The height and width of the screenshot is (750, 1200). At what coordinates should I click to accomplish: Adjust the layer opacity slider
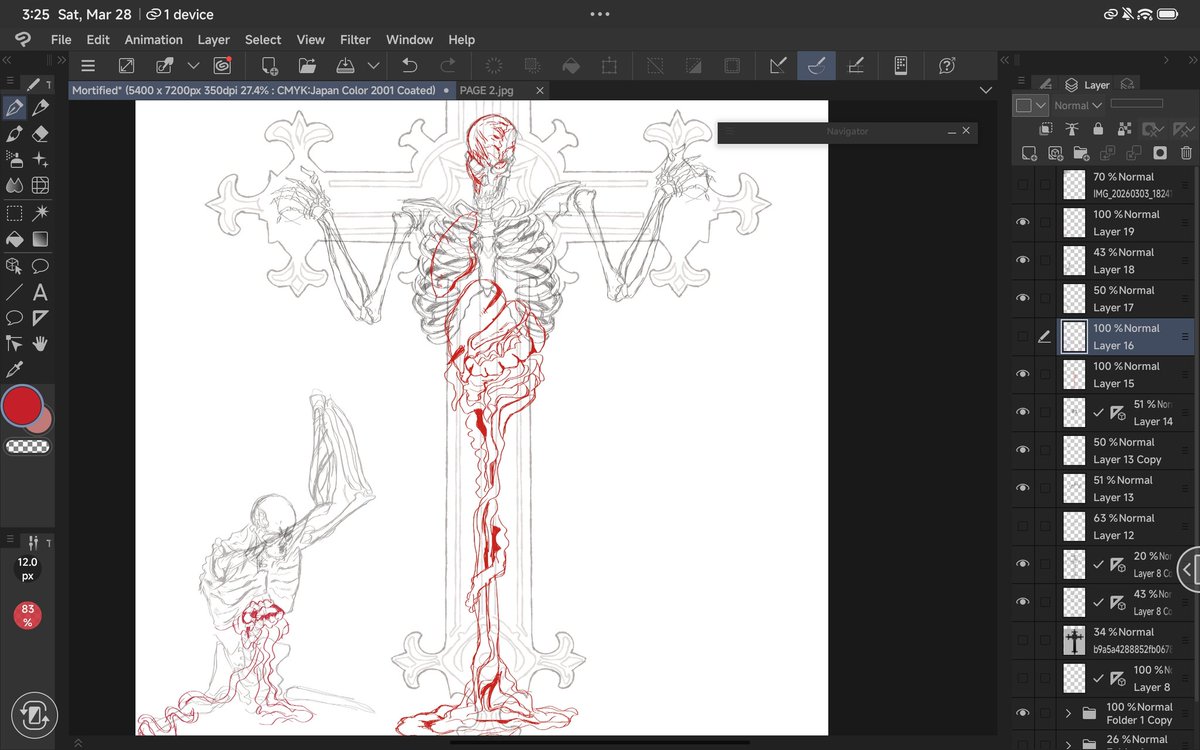pos(1137,103)
